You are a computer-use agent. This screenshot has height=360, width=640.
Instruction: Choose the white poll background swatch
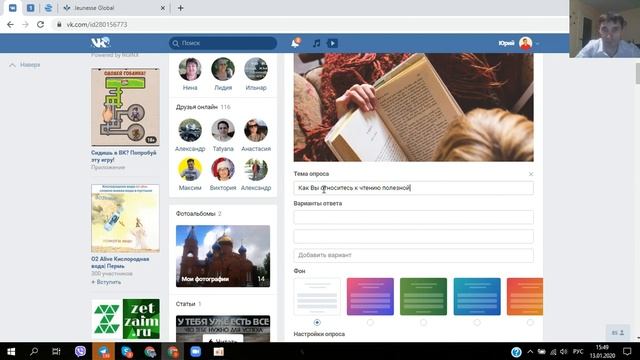(317, 297)
